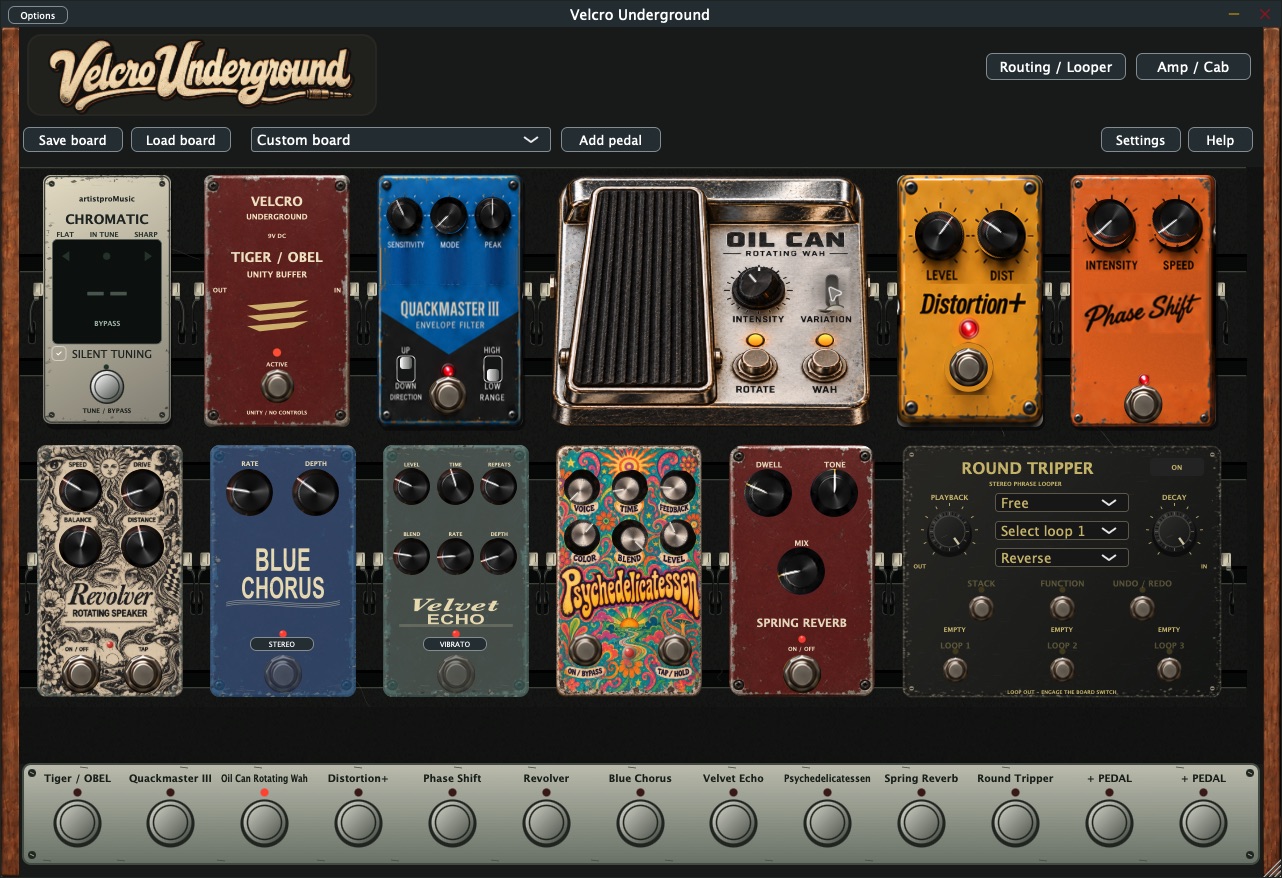Click the Oil Can Rotate footswitch
Image resolution: width=1282 pixels, height=878 pixels.
pyautogui.click(x=756, y=365)
